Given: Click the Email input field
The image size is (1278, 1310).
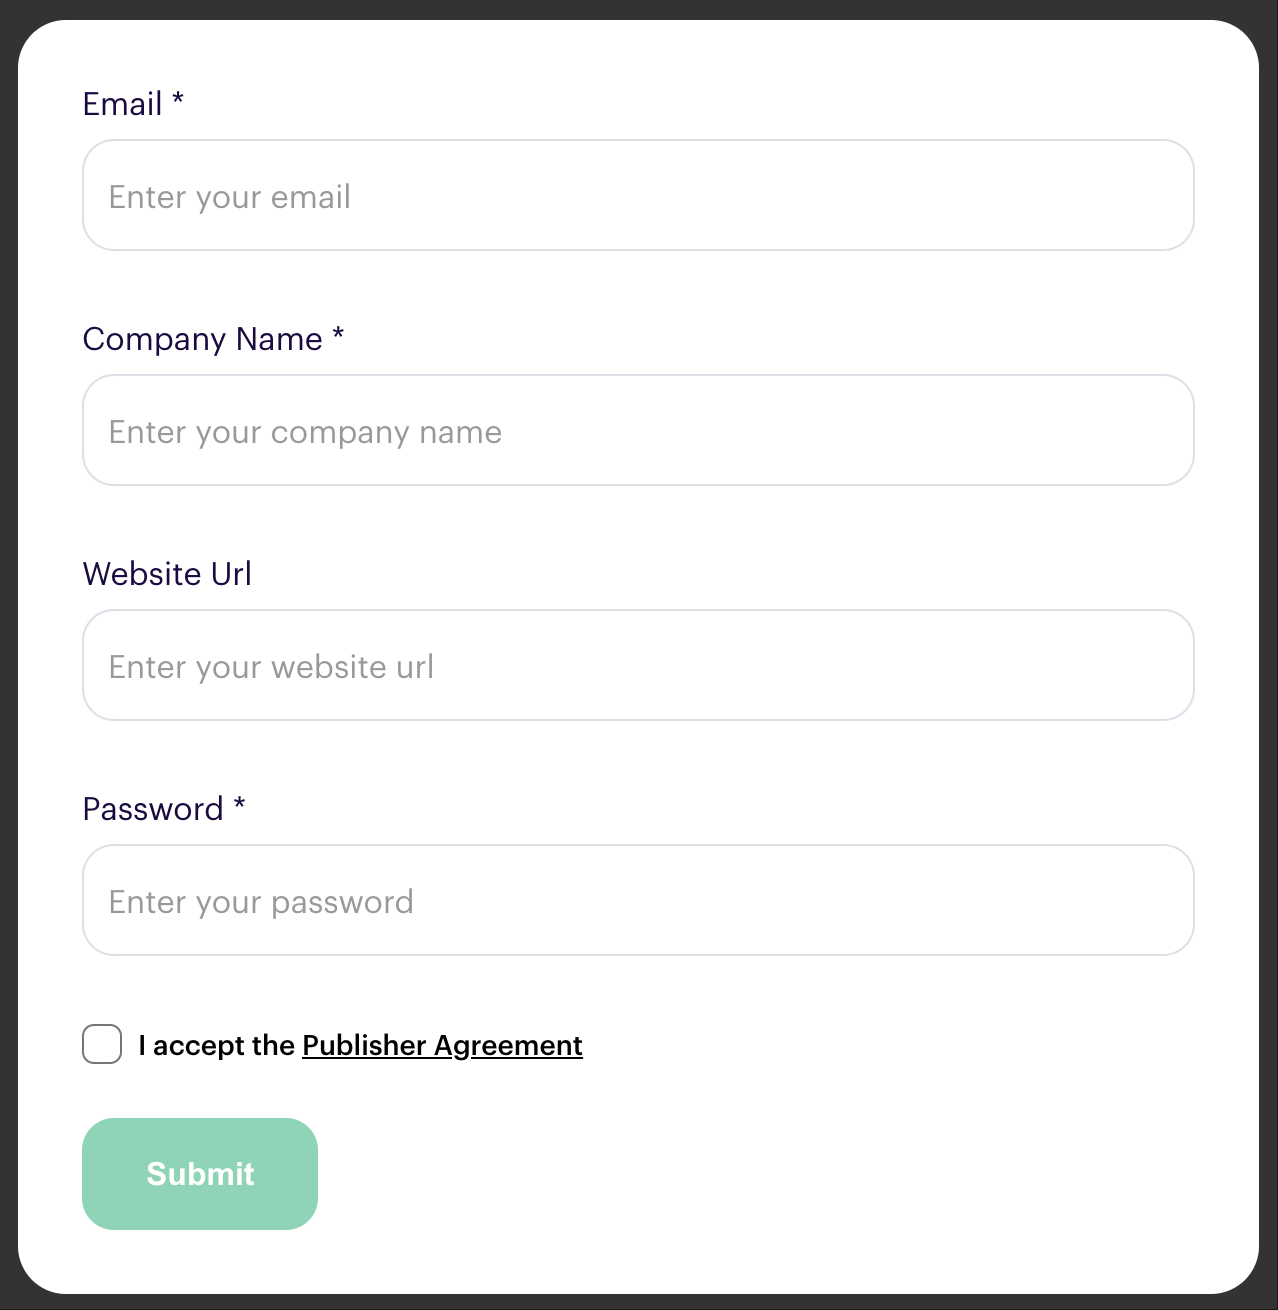Looking at the screenshot, I should [638, 195].
